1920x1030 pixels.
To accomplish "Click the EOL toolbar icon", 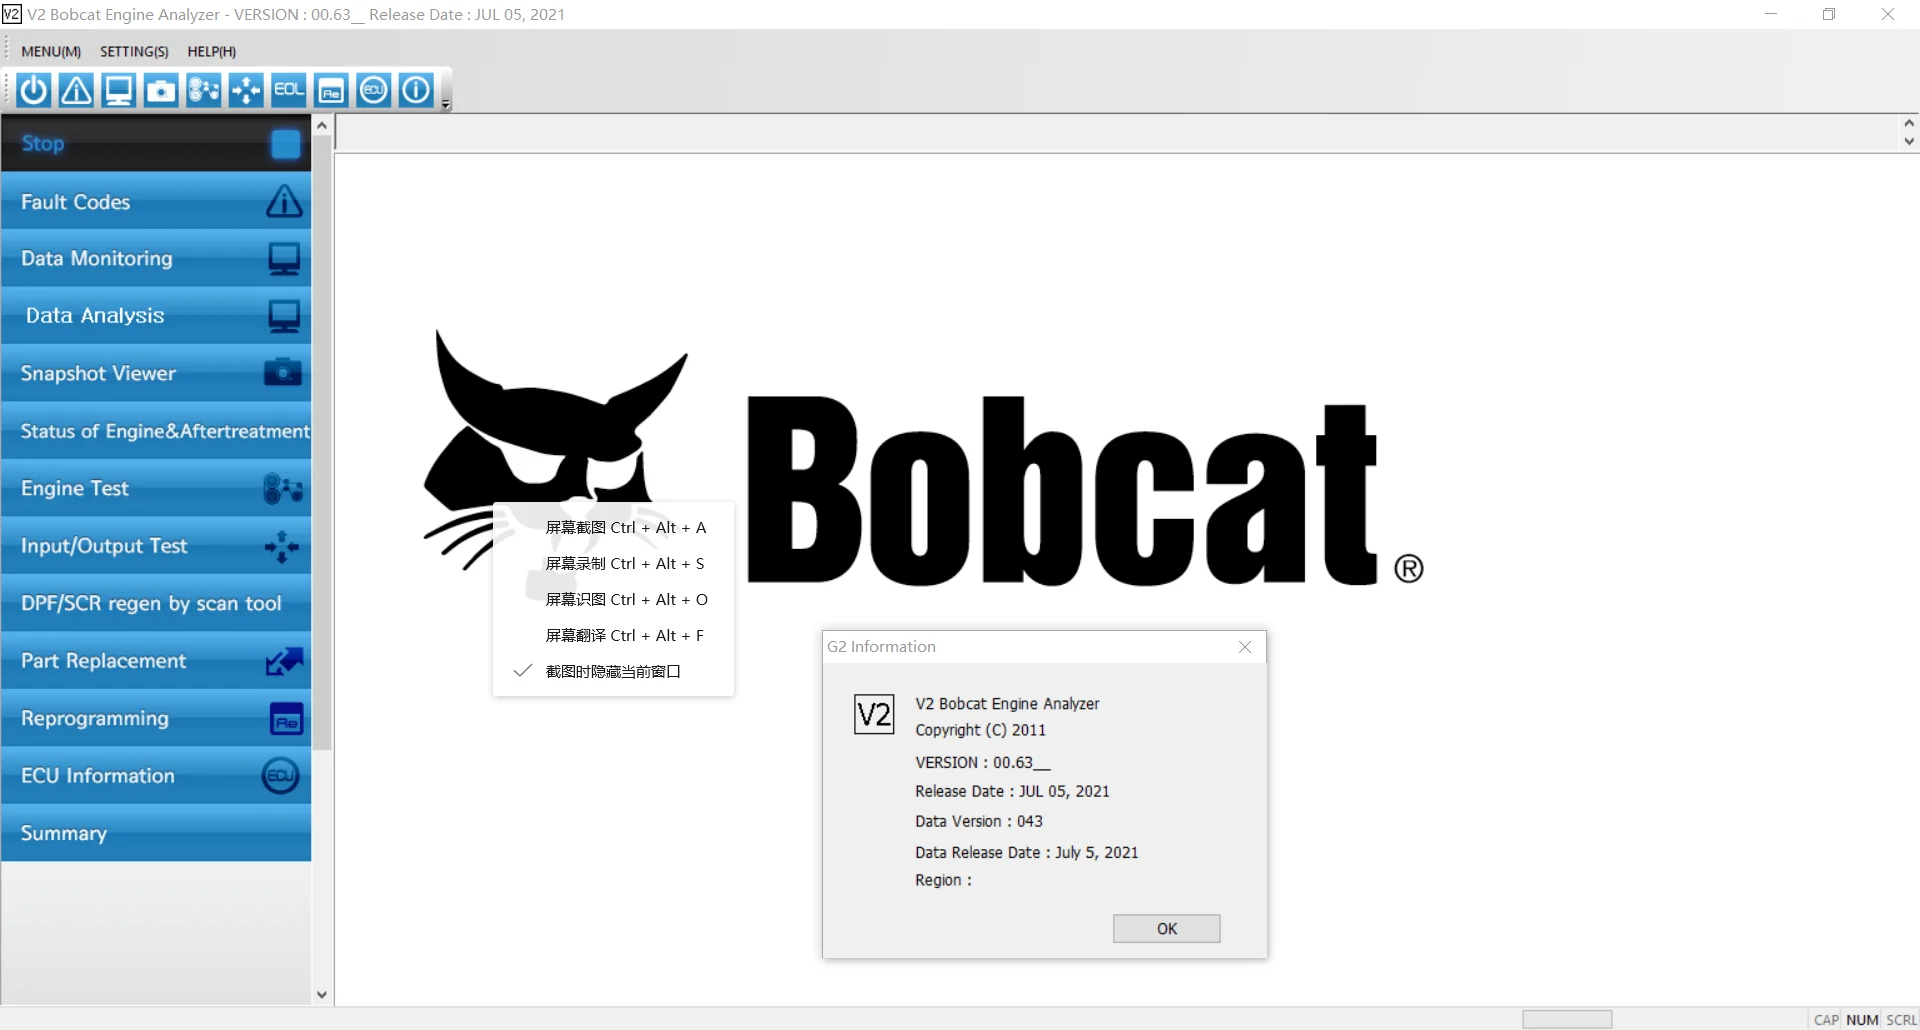I will (x=288, y=89).
